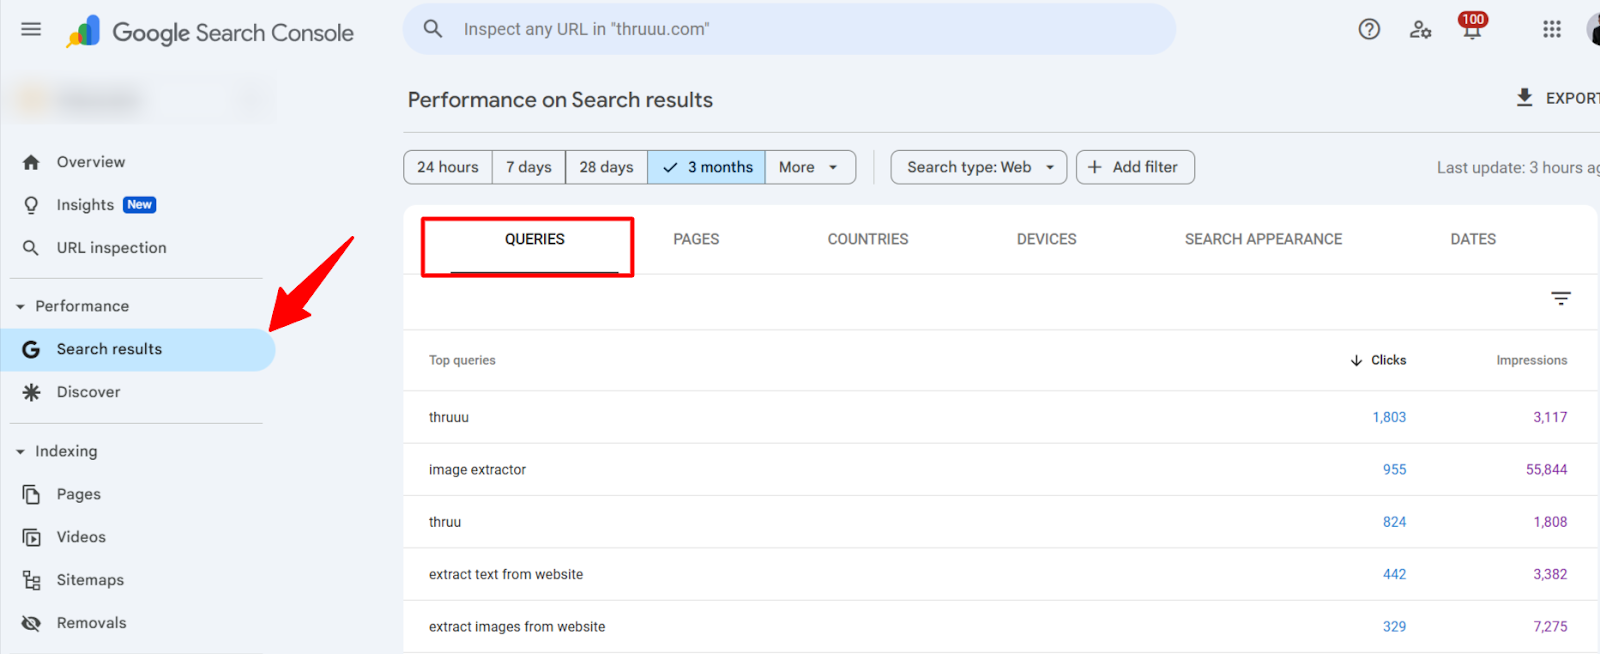Click the Clicks sort down arrow

click(1356, 360)
